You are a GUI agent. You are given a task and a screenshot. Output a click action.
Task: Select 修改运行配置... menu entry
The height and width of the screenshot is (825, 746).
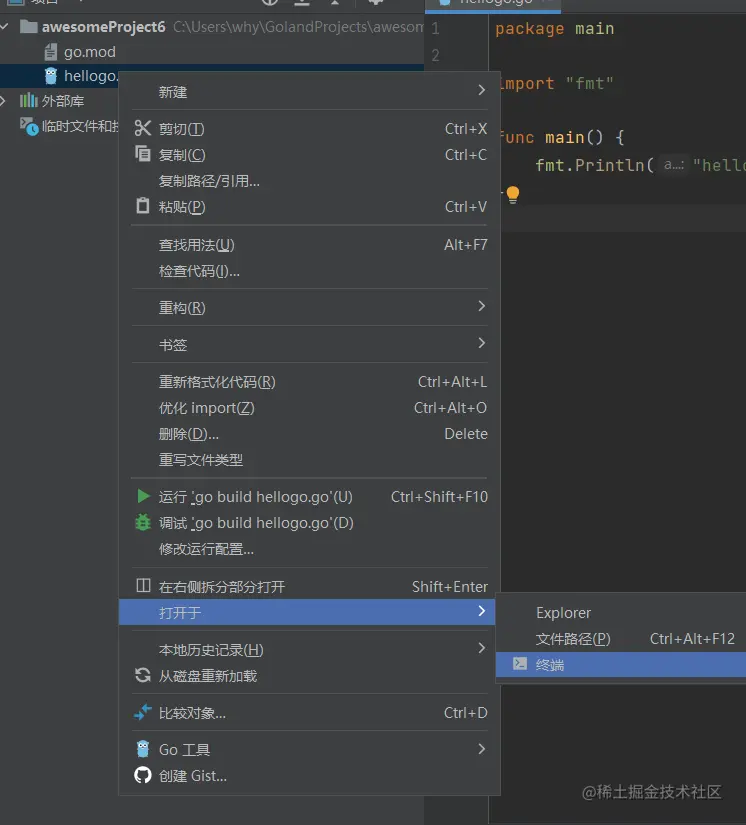point(309,549)
